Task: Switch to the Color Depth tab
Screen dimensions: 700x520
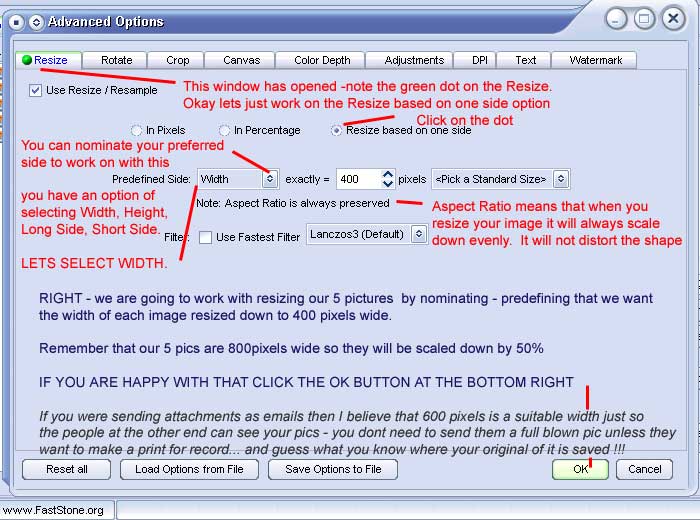Action: pyautogui.click(x=322, y=60)
